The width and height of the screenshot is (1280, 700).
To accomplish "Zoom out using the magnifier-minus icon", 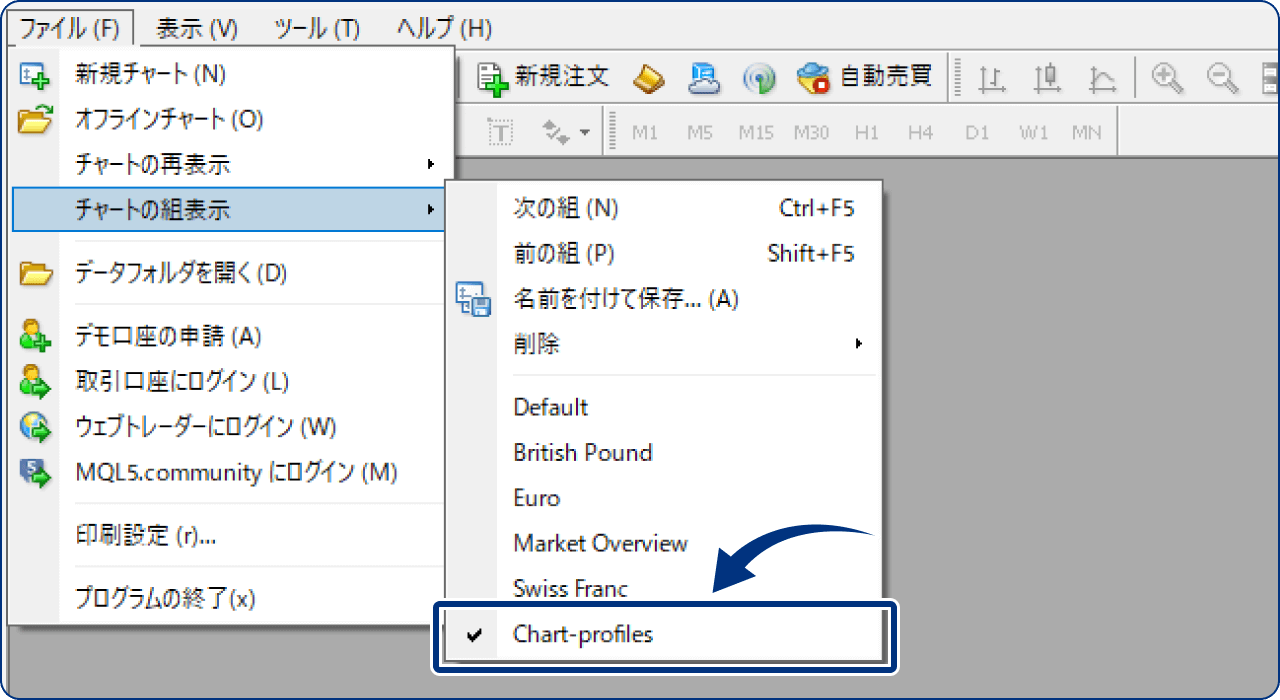I will [1221, 77].
